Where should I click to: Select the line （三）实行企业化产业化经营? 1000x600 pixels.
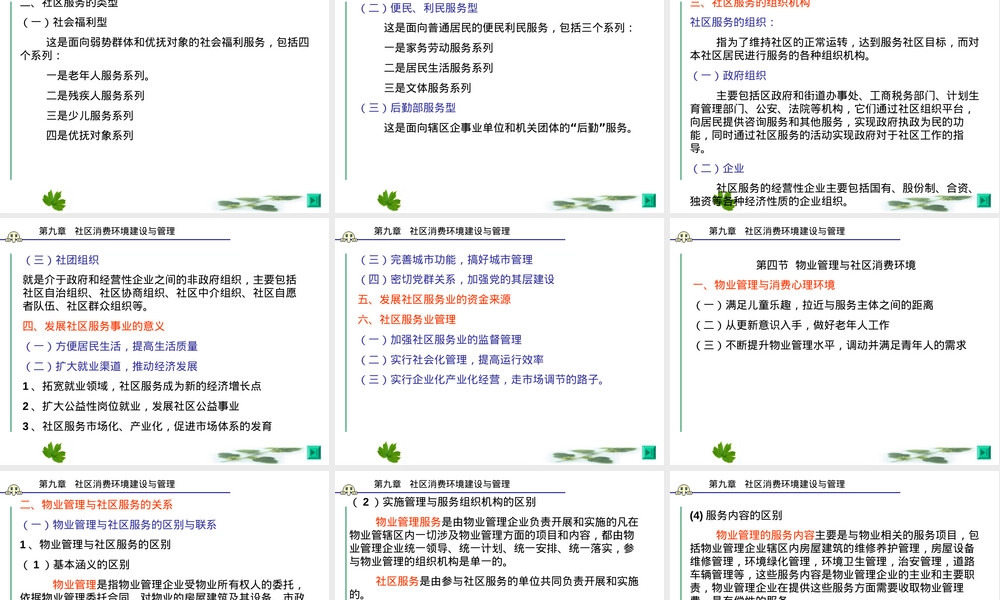pos(482,379)
